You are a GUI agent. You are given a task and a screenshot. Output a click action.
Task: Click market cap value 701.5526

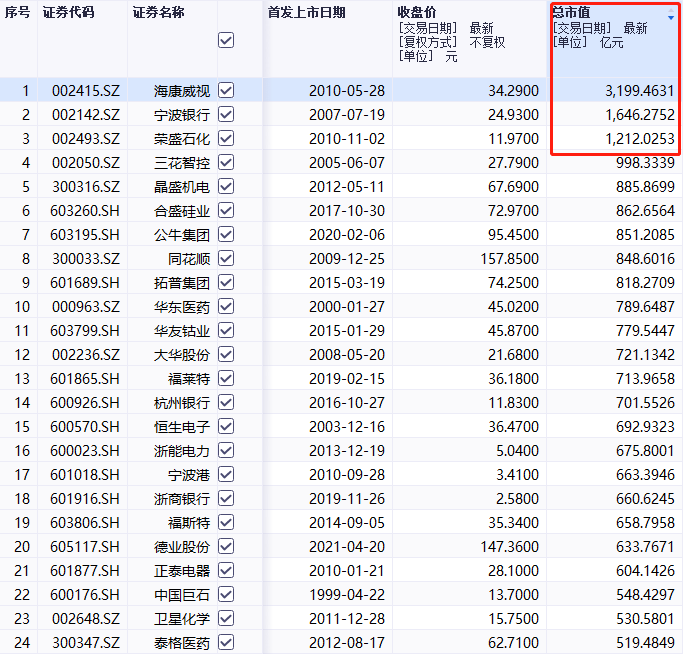(x=645, y=403)
